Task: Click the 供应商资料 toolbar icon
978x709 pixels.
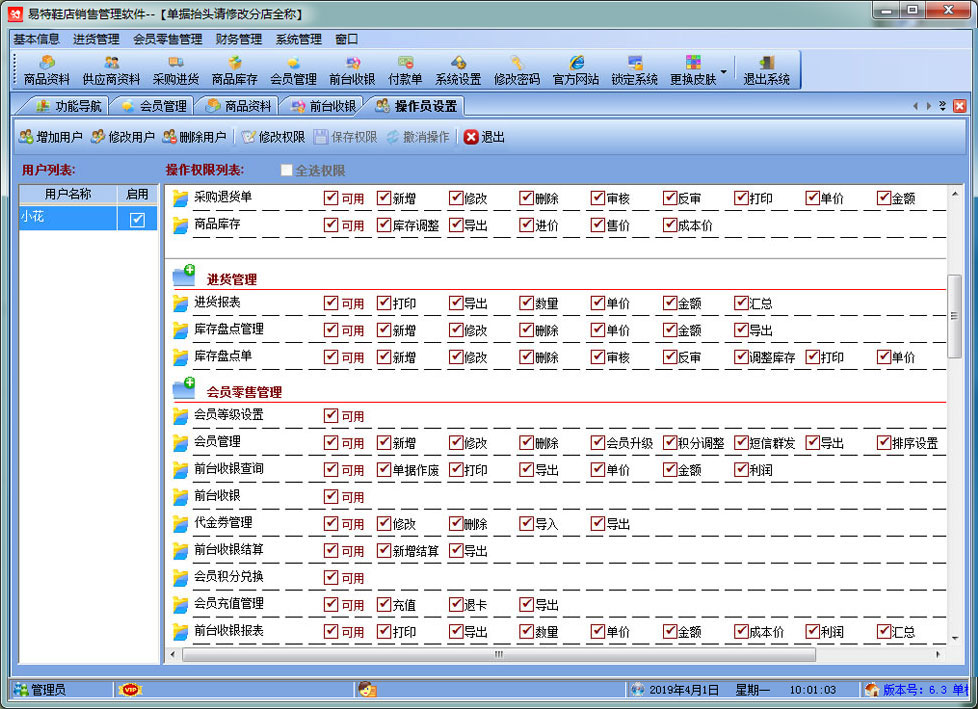Action: [x=111, y=70]
